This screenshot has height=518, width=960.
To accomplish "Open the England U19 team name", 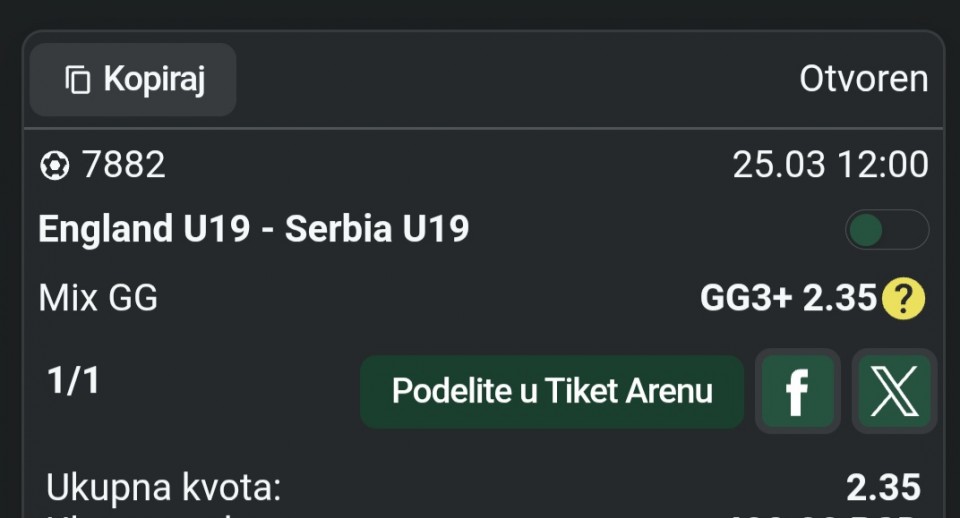I will [x=144, y=230].
